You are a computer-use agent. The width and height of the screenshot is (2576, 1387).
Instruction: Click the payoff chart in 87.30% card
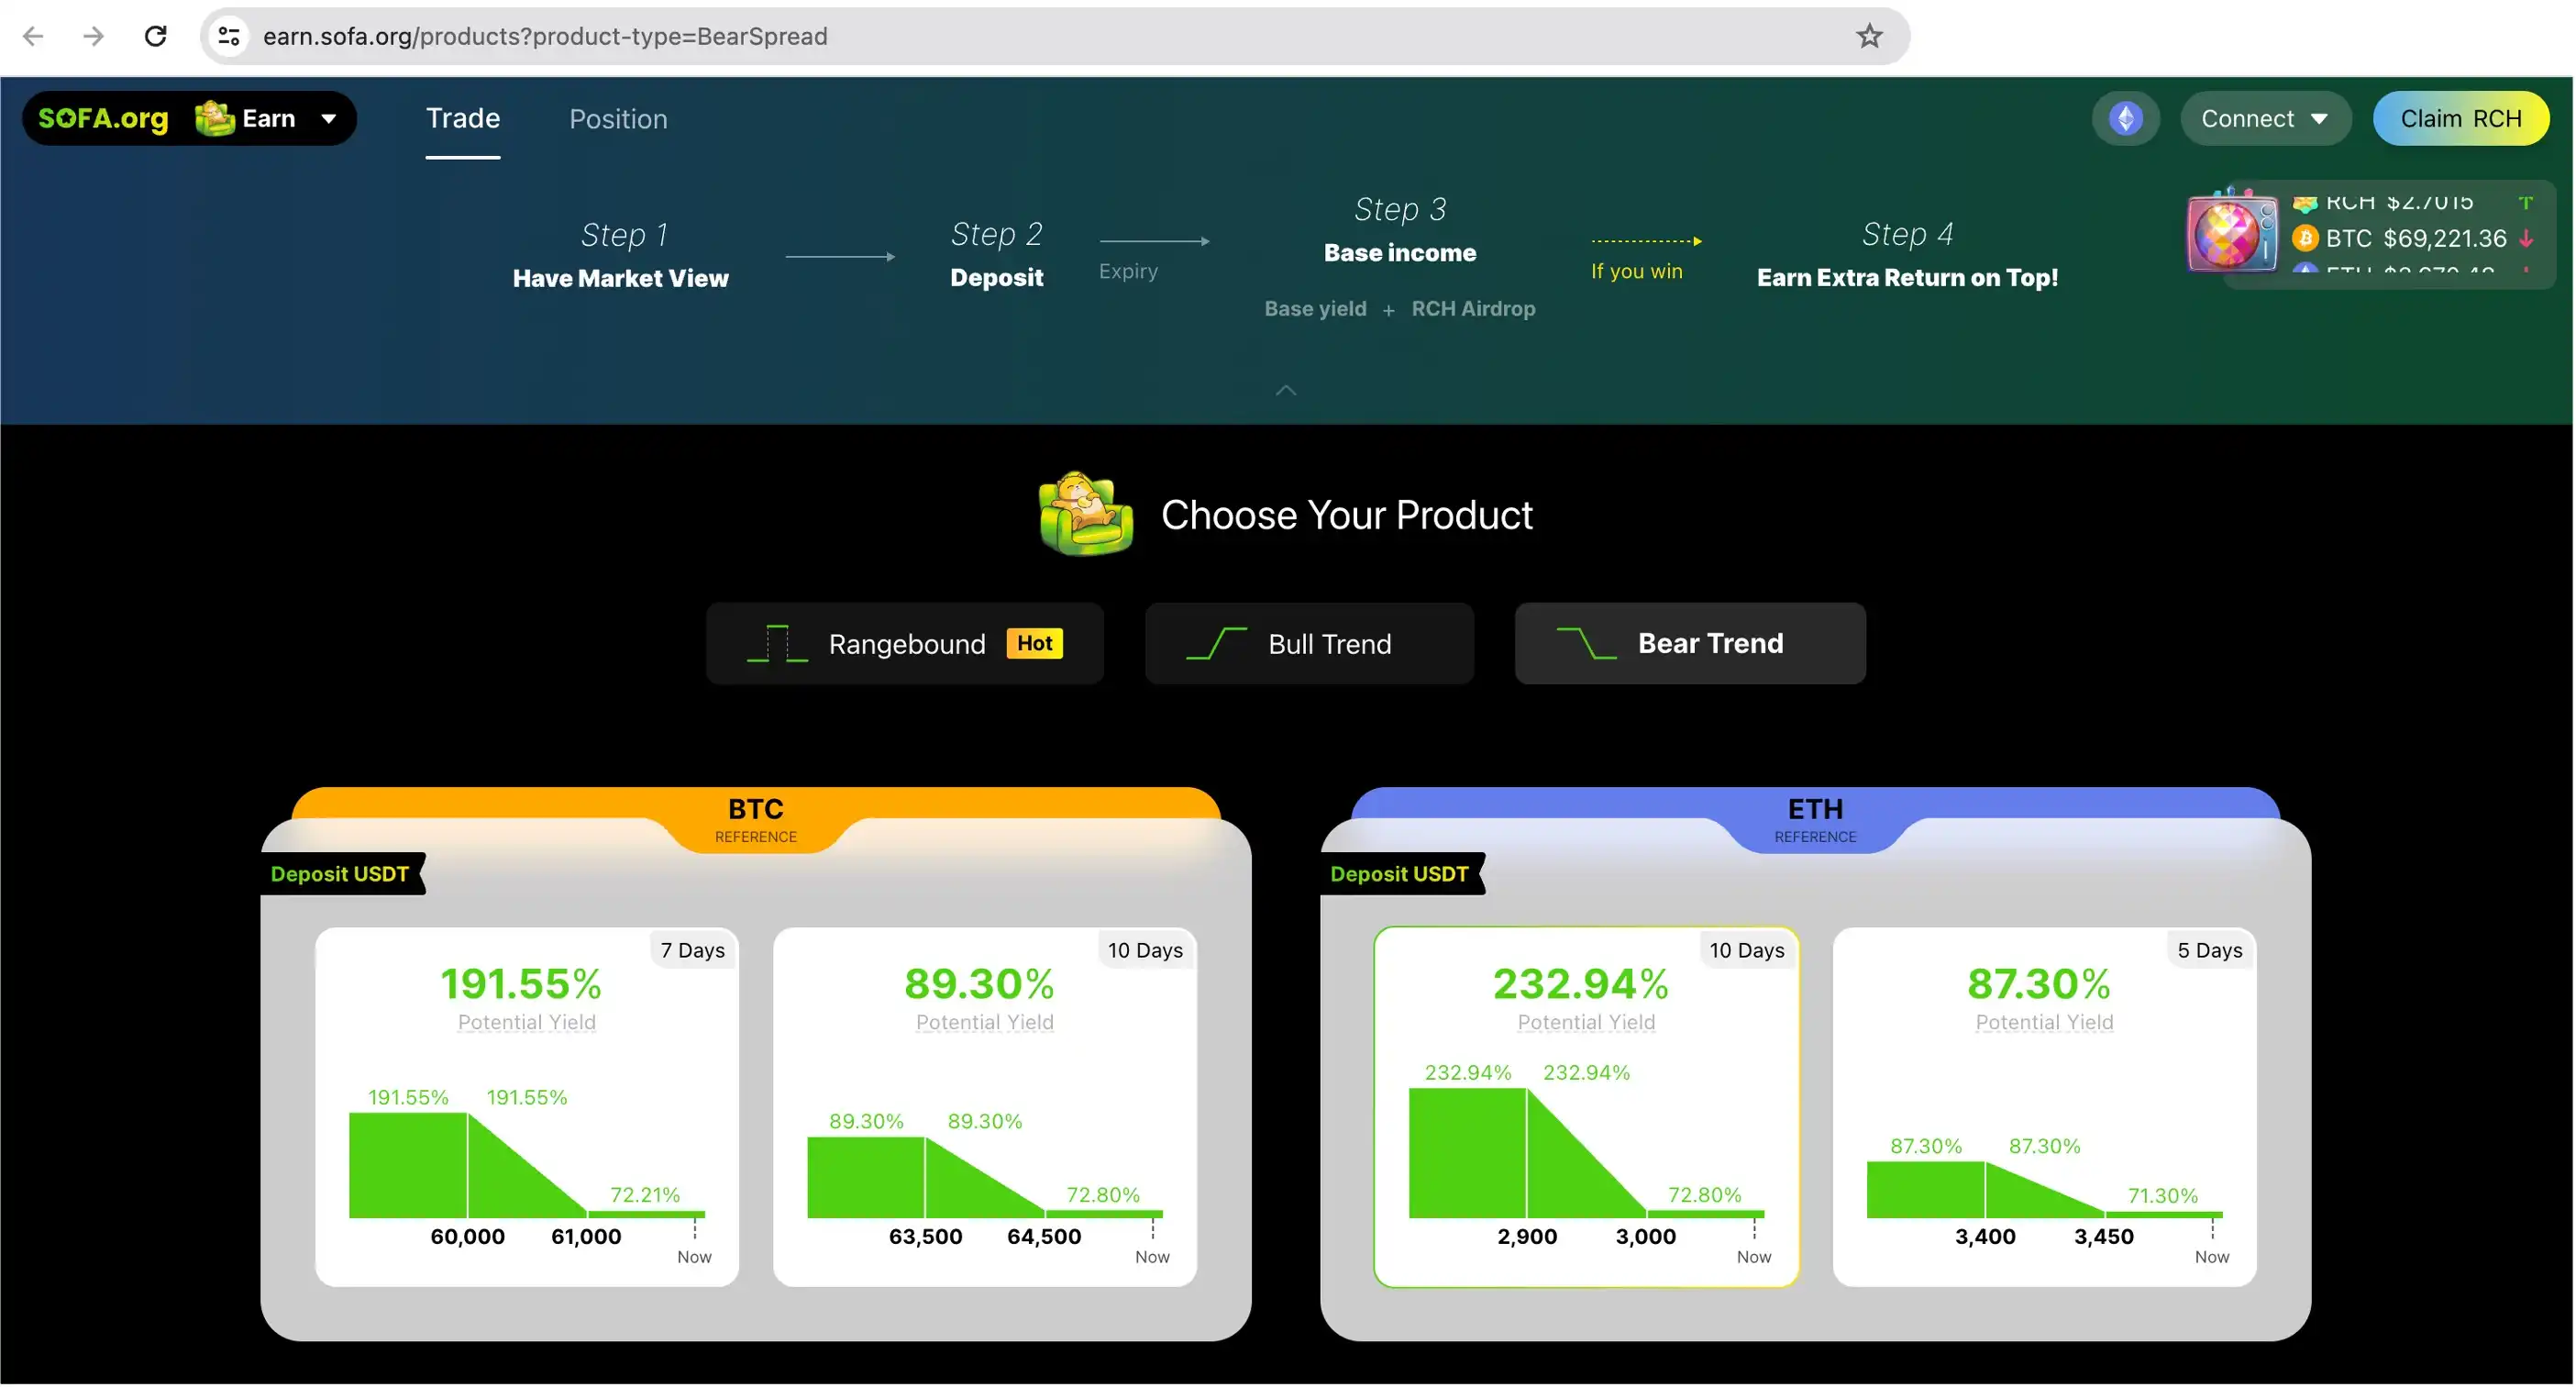tap(2045, 1190)
